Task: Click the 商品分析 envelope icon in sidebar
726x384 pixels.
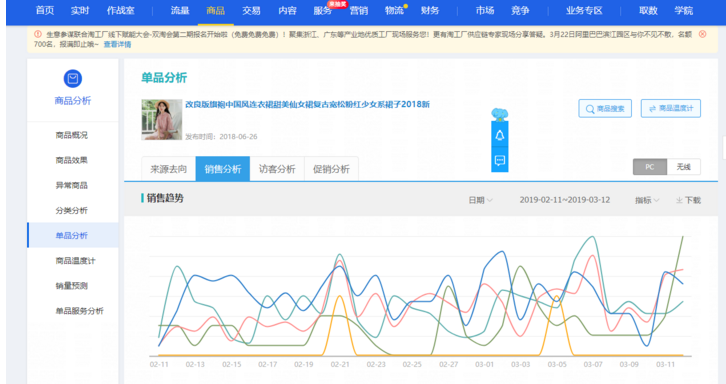Action: 73,78
